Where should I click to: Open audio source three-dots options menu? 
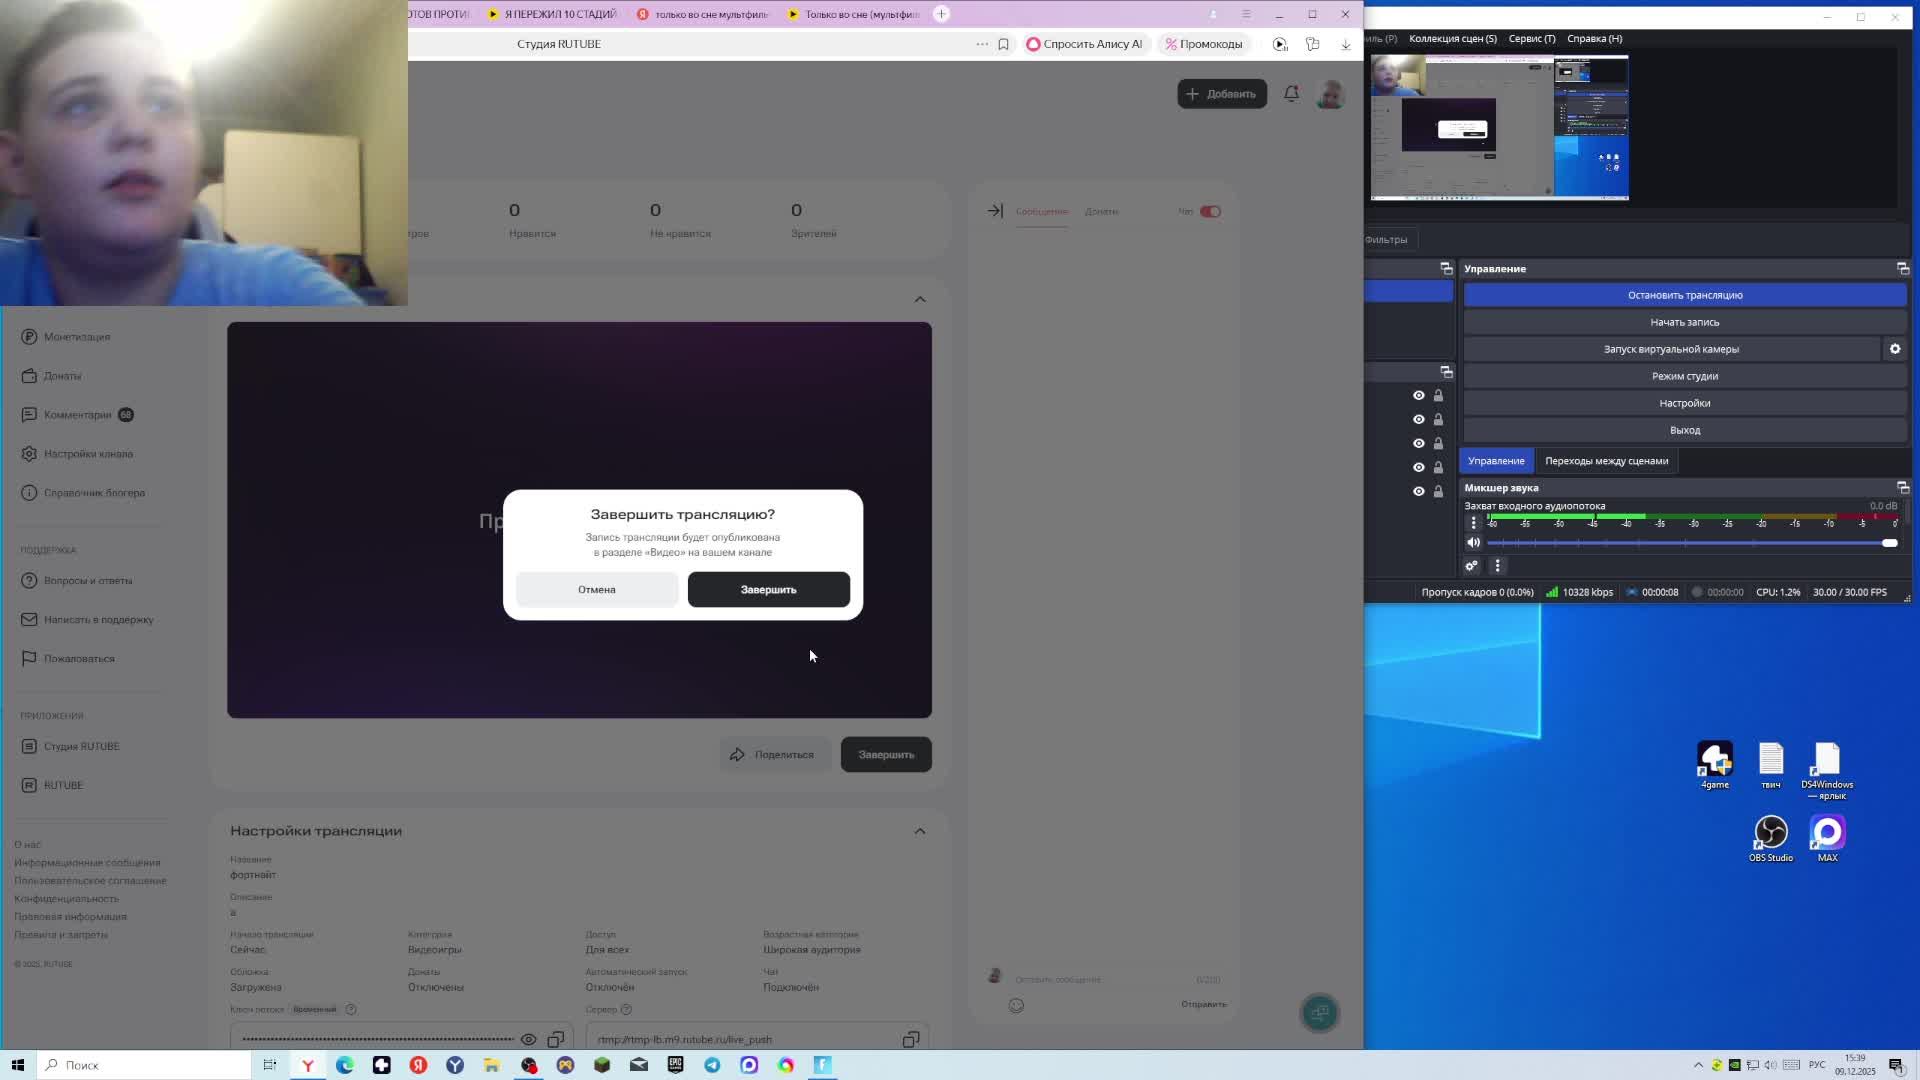1473,523
